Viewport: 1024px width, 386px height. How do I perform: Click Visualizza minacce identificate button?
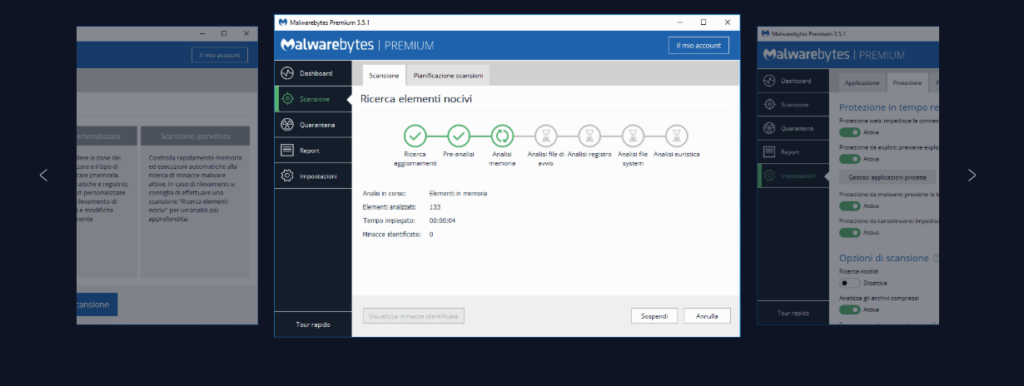[413, 316]
